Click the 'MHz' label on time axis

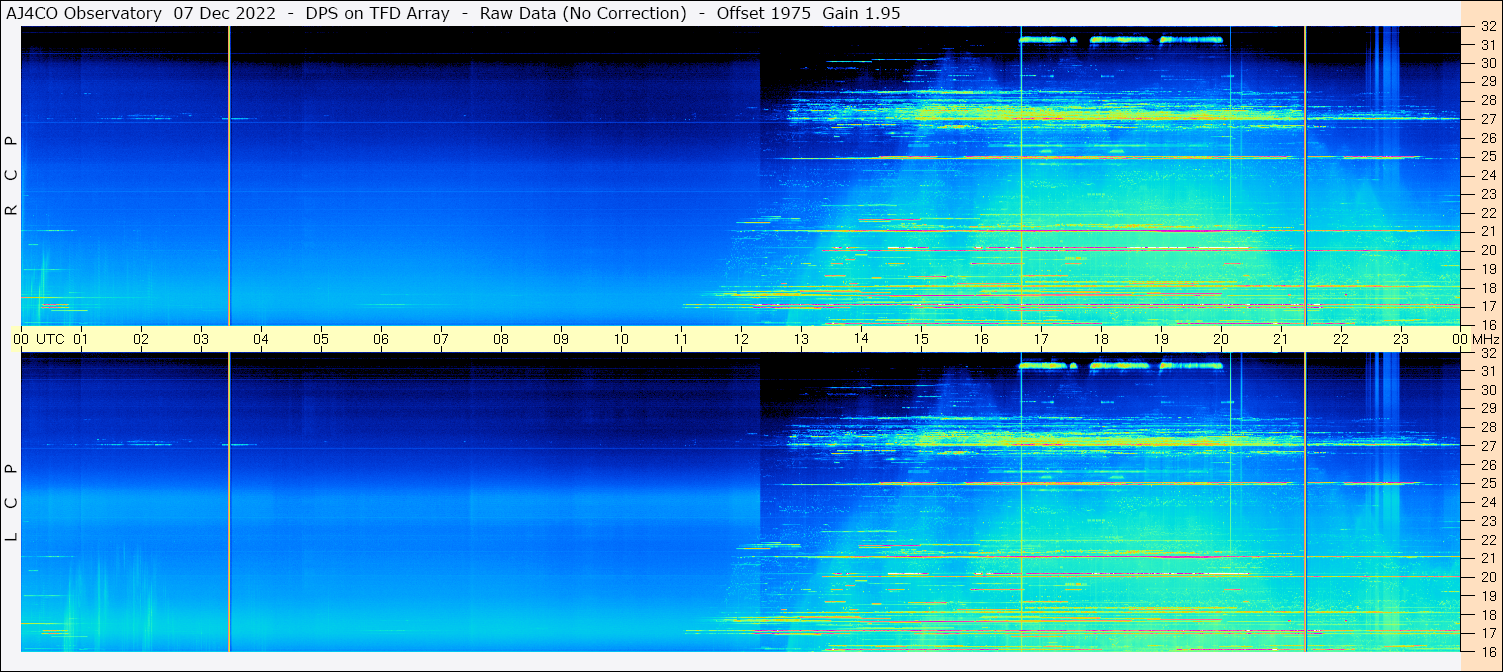coord(1485,339)
